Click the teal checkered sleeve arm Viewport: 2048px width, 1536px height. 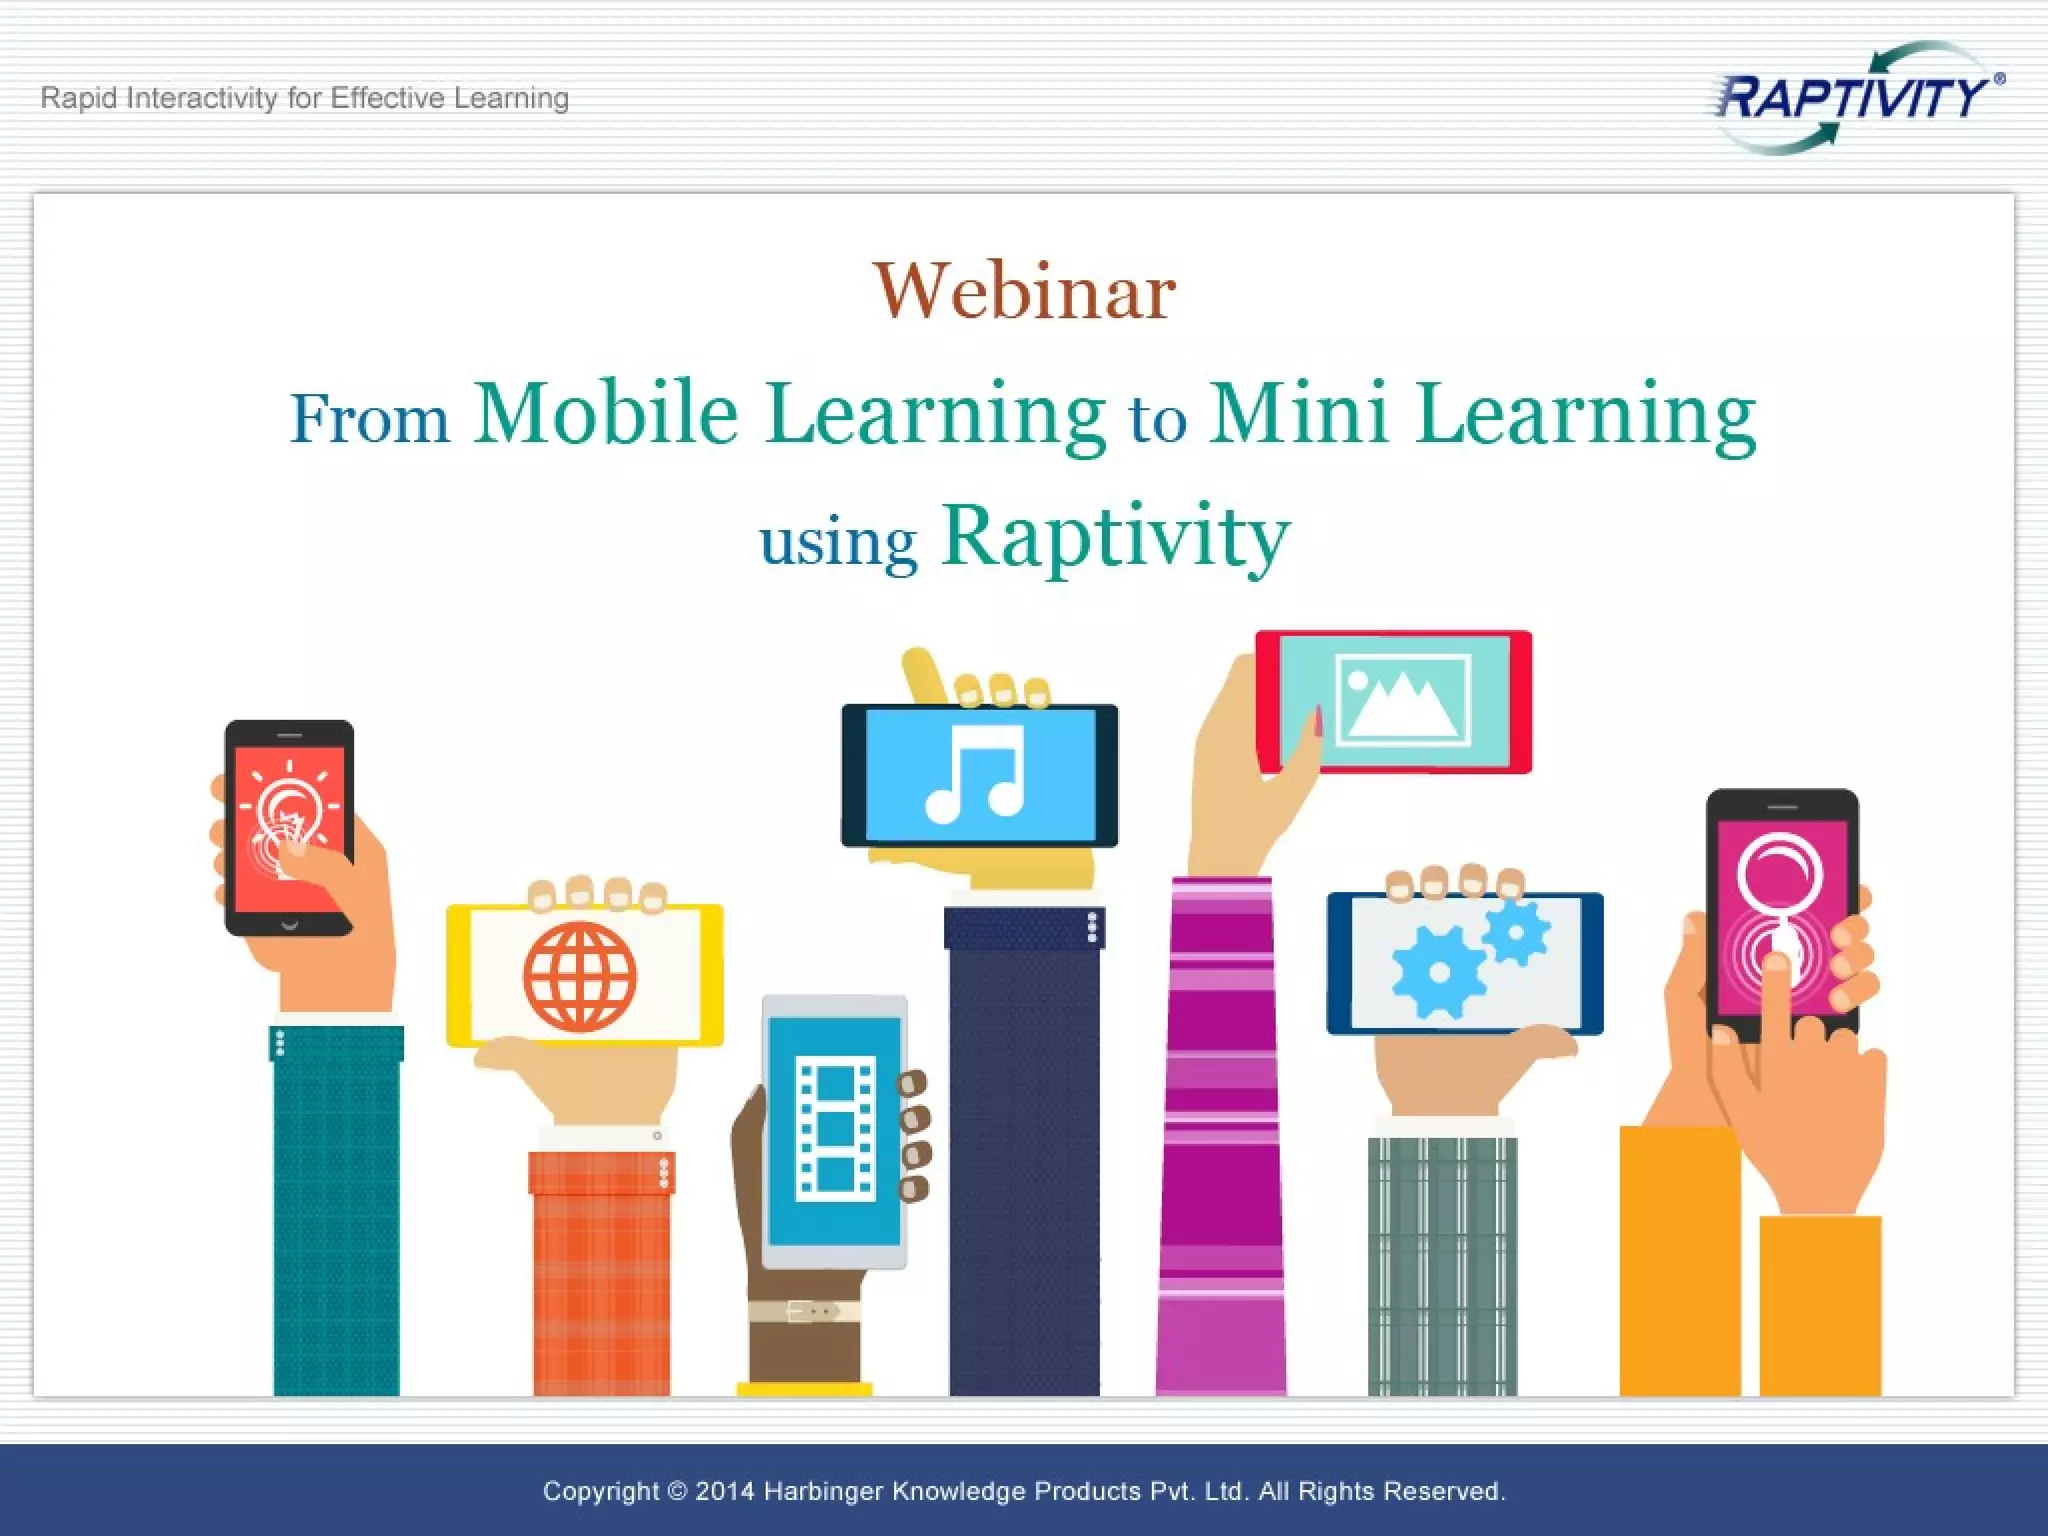[337, 1210]
